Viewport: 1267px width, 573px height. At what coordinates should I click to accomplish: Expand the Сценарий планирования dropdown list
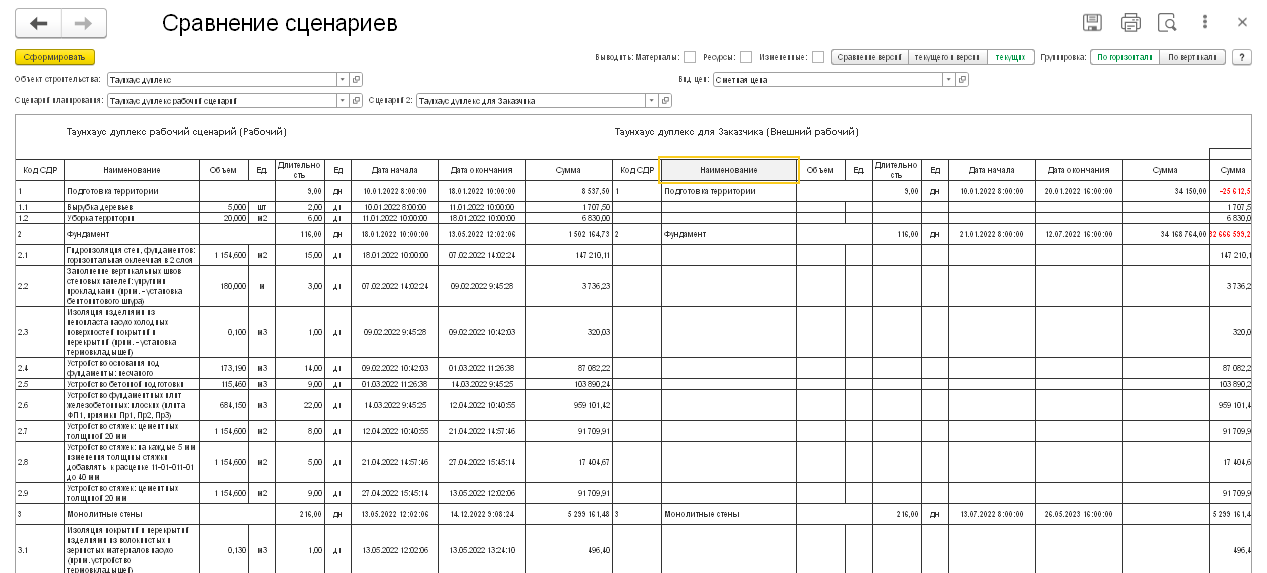tap(343, 100)
